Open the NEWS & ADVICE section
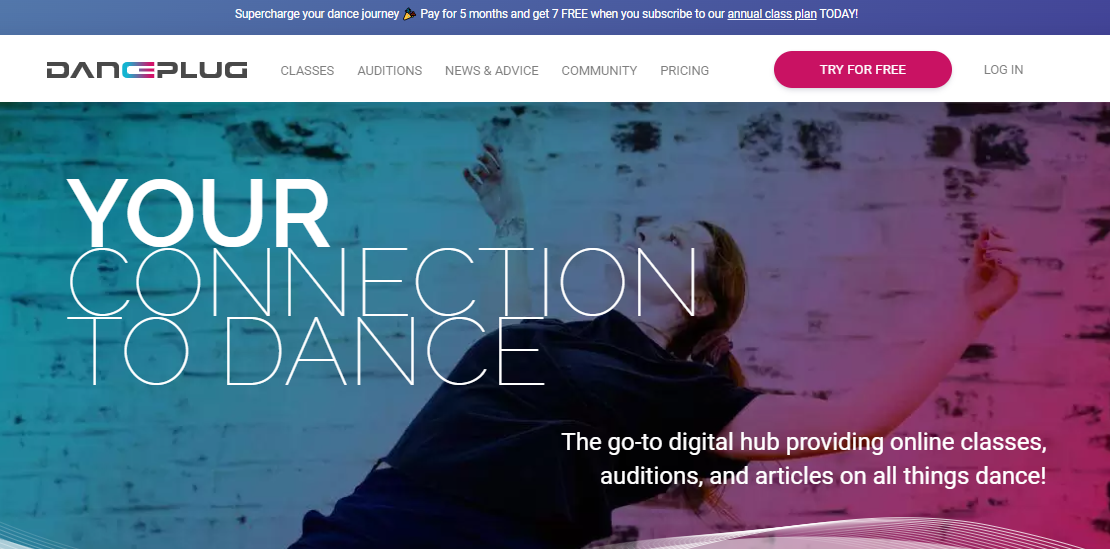Image resolution: width=1110 pixels, height=549 pixels. pos(491,71)
